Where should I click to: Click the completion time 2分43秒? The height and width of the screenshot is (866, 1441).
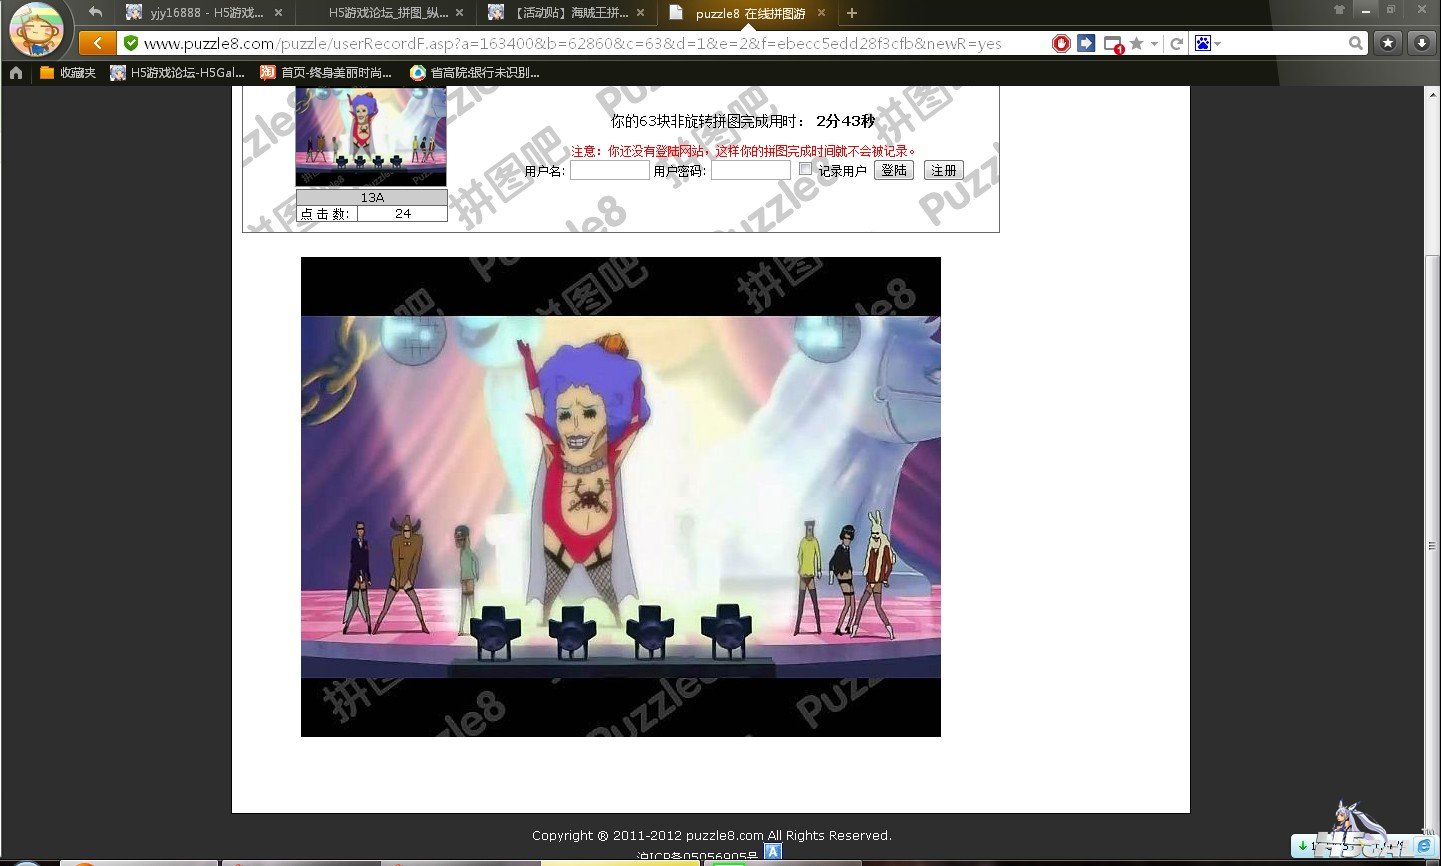click(845, 121)
